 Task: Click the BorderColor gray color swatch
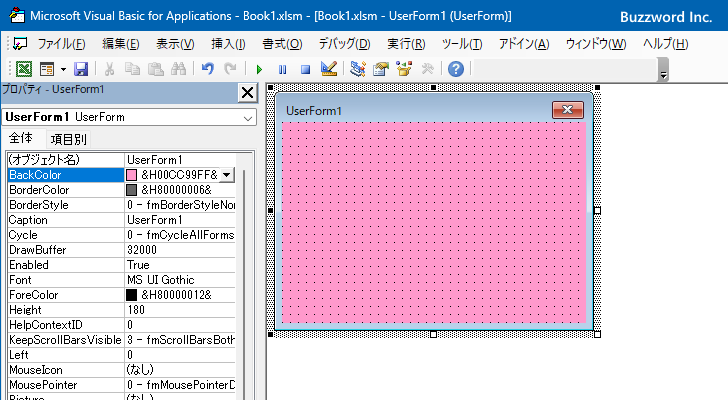131,190
